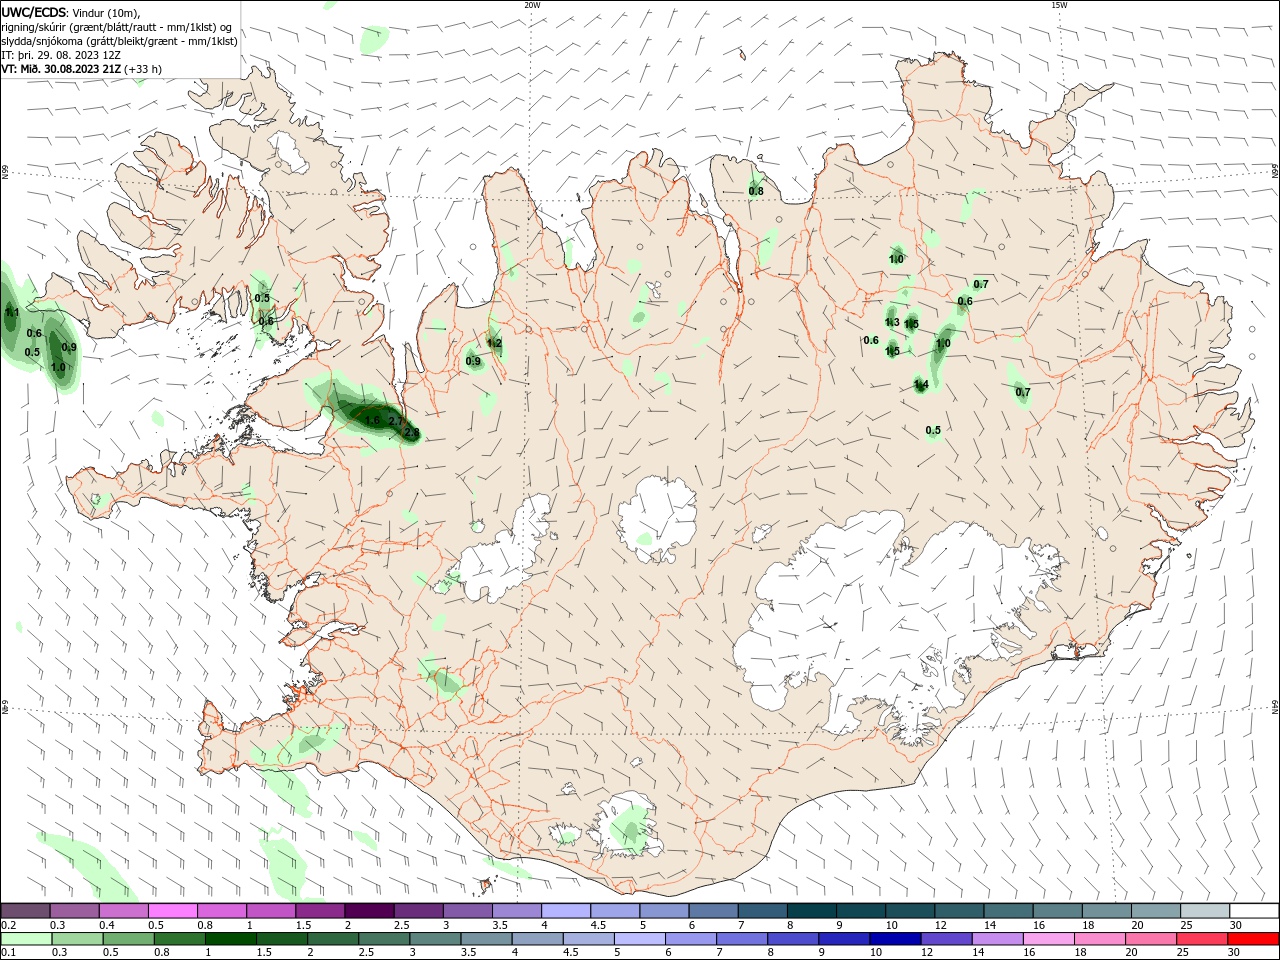Click the darkest purple swatch between 2 and 2.5
The image size is (1280, 960).
pyautogui.click(x=369, y=911)
